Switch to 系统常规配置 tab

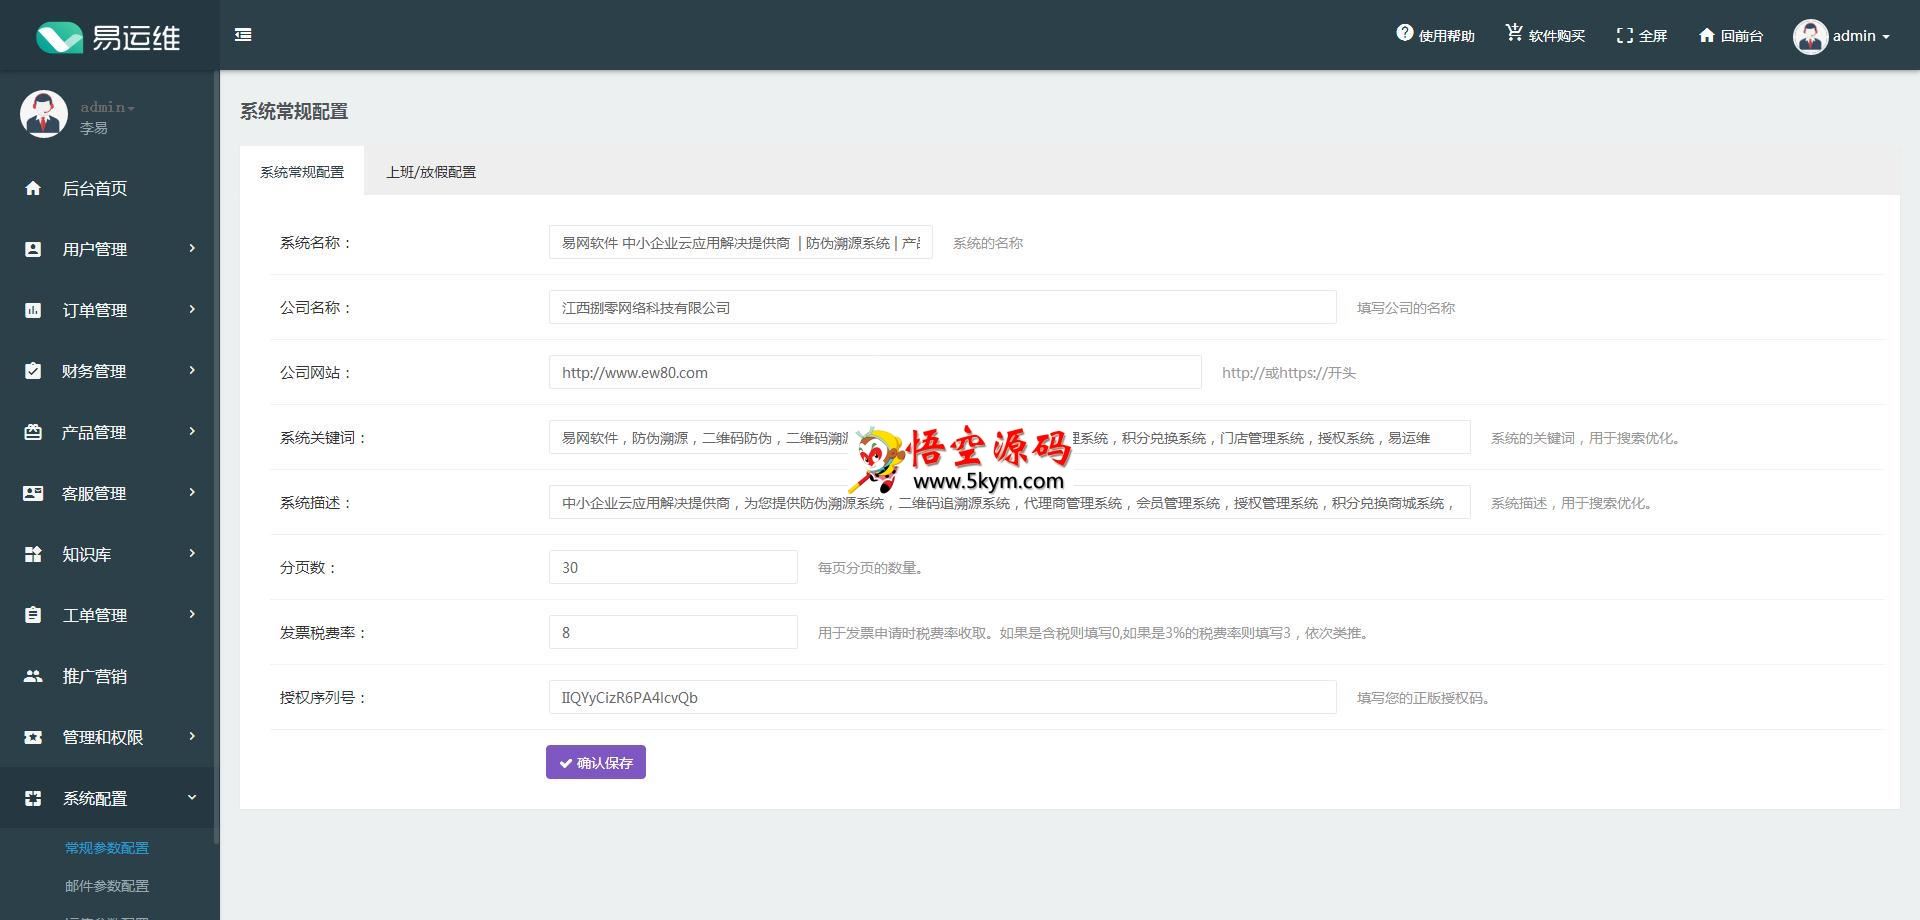[302, 171]
